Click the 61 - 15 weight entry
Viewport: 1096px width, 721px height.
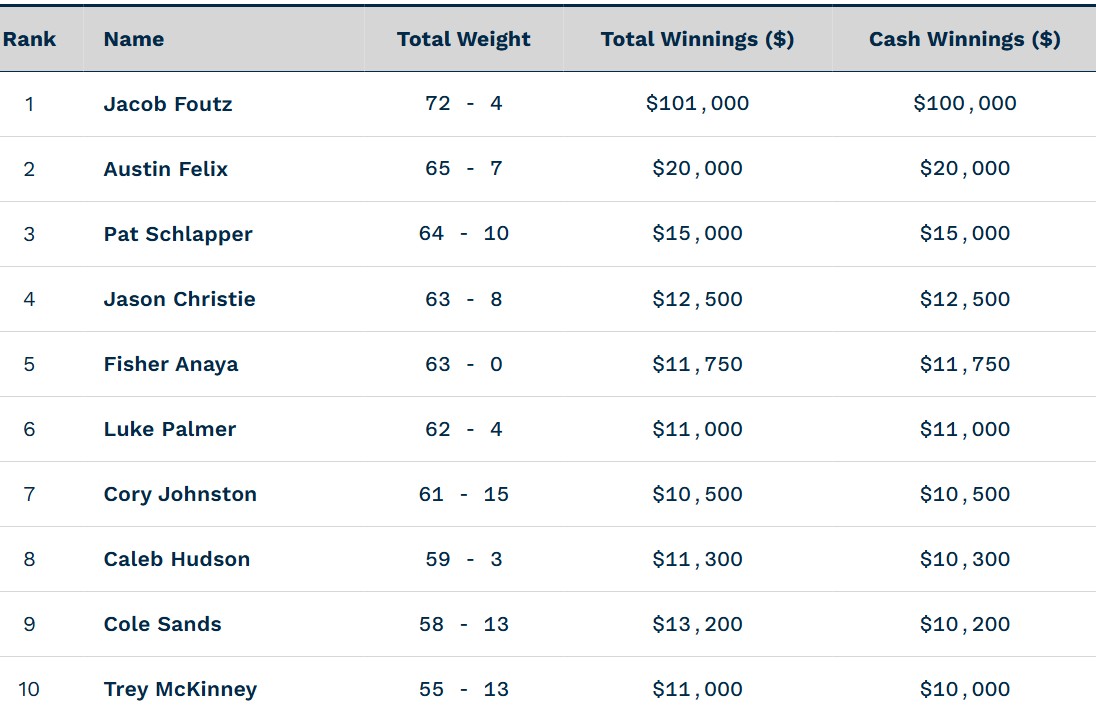tap(463, 494)
